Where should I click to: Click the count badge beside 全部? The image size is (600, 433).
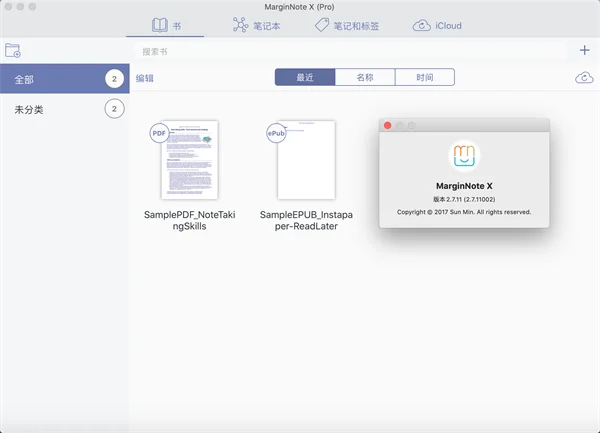(x=114, y=79)
